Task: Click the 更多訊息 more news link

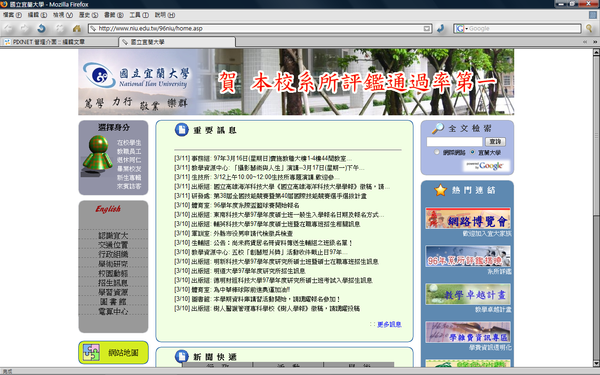Action: coord(389,324)
